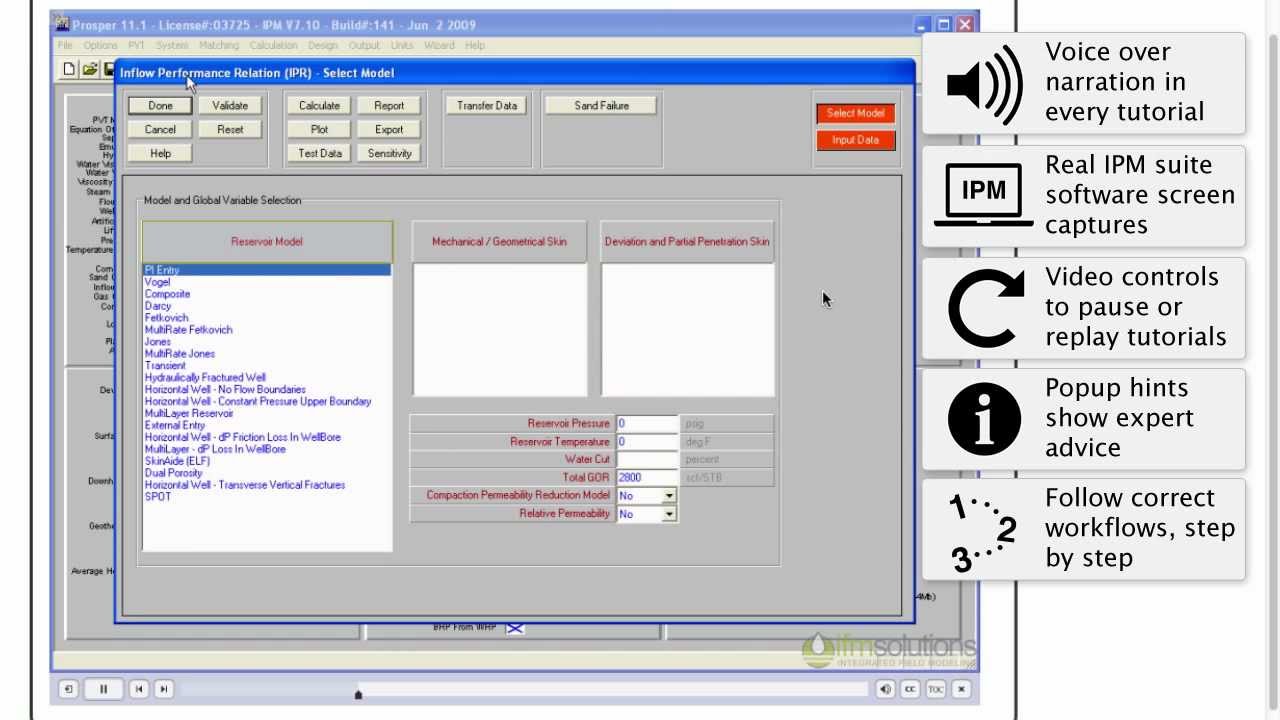This screenshot has width=1280, height=720.
Task: Click the Validate button
Action: tap(230, 105)
